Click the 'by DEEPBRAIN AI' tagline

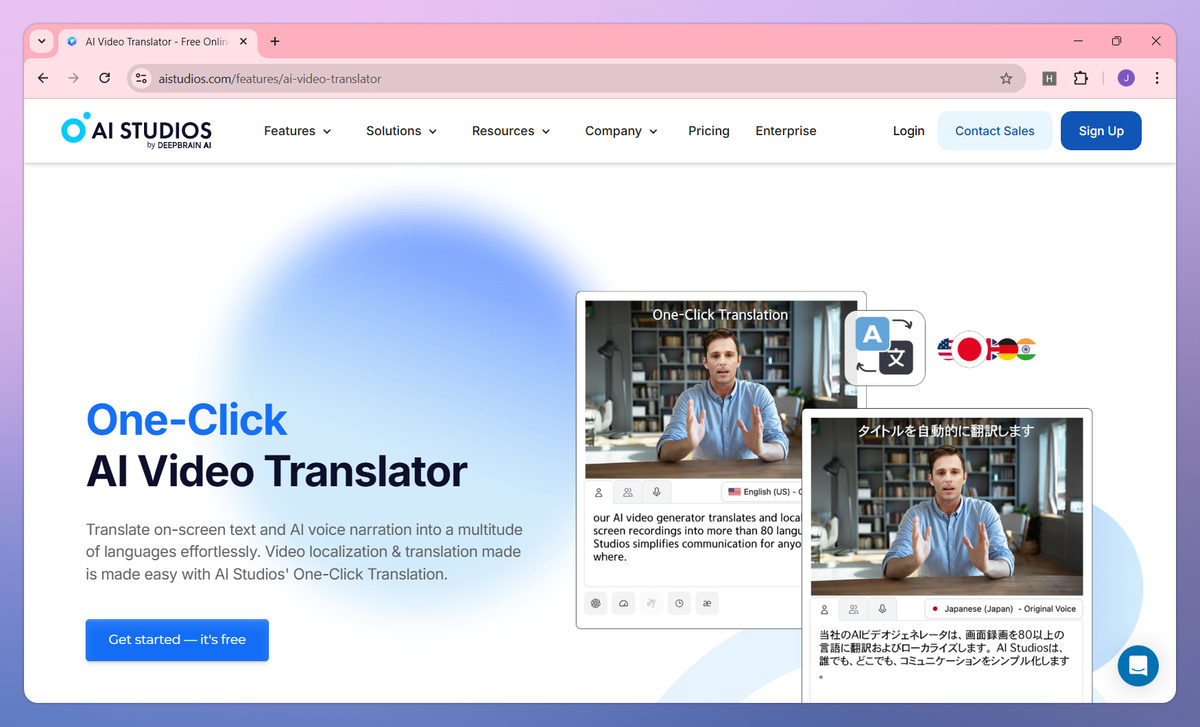(178, 145)
